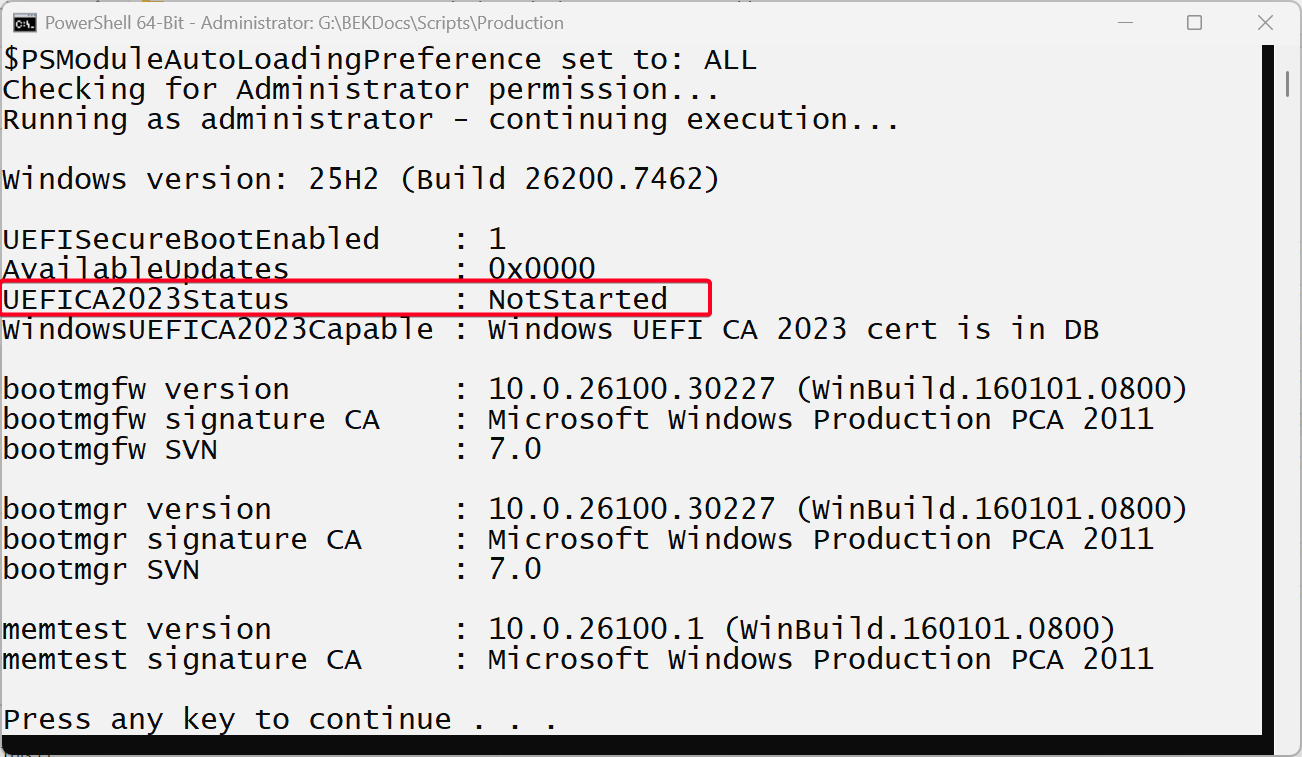Click the Press any key to continue prompt
Viewport: 1302px width, 757px height.
(x=279, y=719)
